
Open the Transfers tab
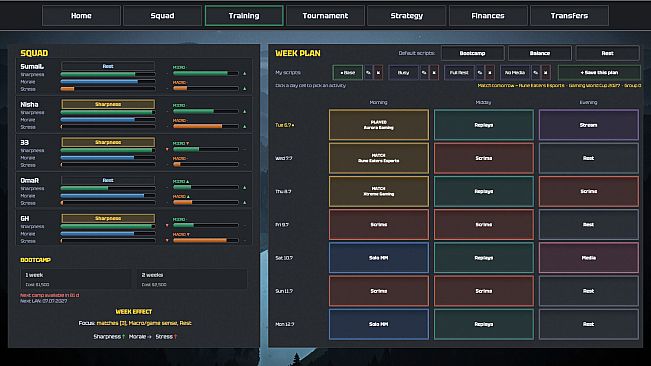coord(569,16)
